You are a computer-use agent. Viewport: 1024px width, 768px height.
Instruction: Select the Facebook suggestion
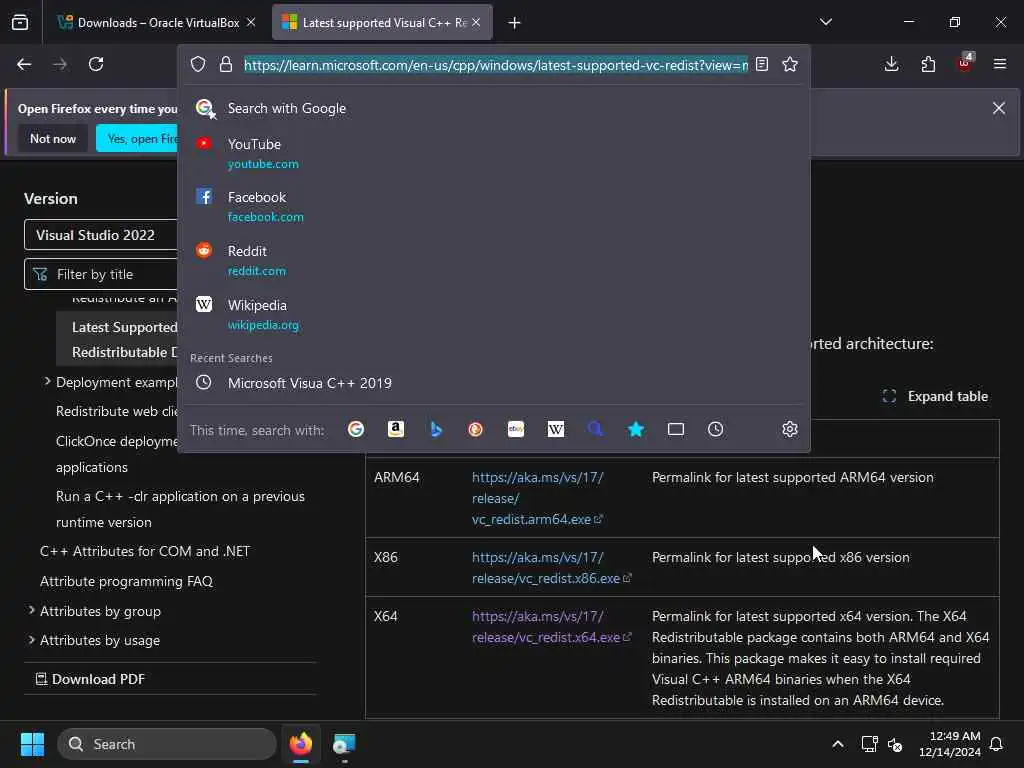[494, 206]
